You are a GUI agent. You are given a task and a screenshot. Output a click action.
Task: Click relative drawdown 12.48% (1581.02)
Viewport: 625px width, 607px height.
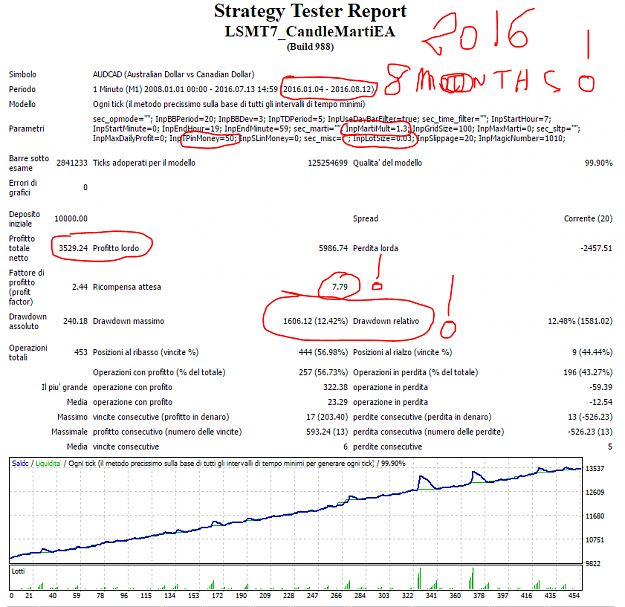(580, 321)
